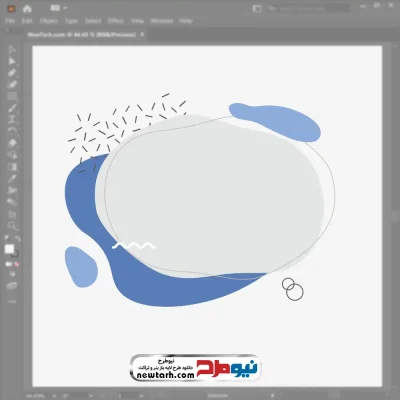
Task: Click the white Fill color swatch
Action: click(x=9, y=249)
